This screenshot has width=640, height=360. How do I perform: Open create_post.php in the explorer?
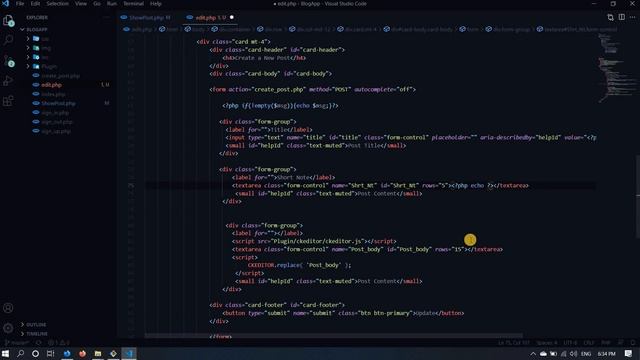click(x=60, y=76)
